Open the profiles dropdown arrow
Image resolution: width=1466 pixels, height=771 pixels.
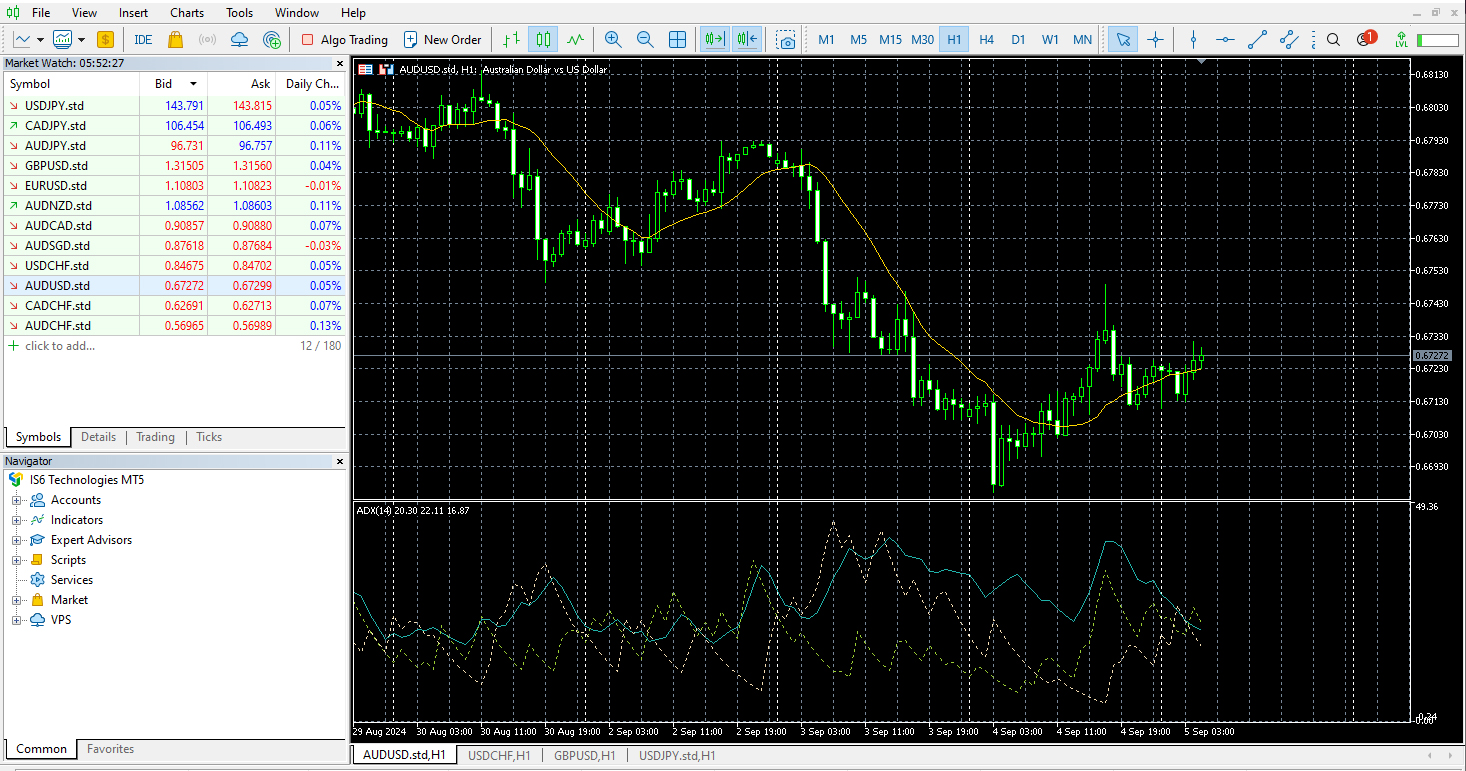tap(82, 40)
